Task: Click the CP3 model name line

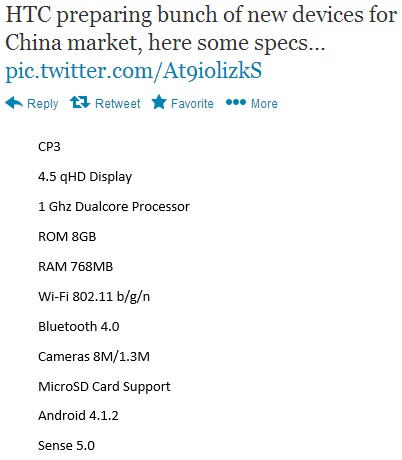Action: (49, 147)
